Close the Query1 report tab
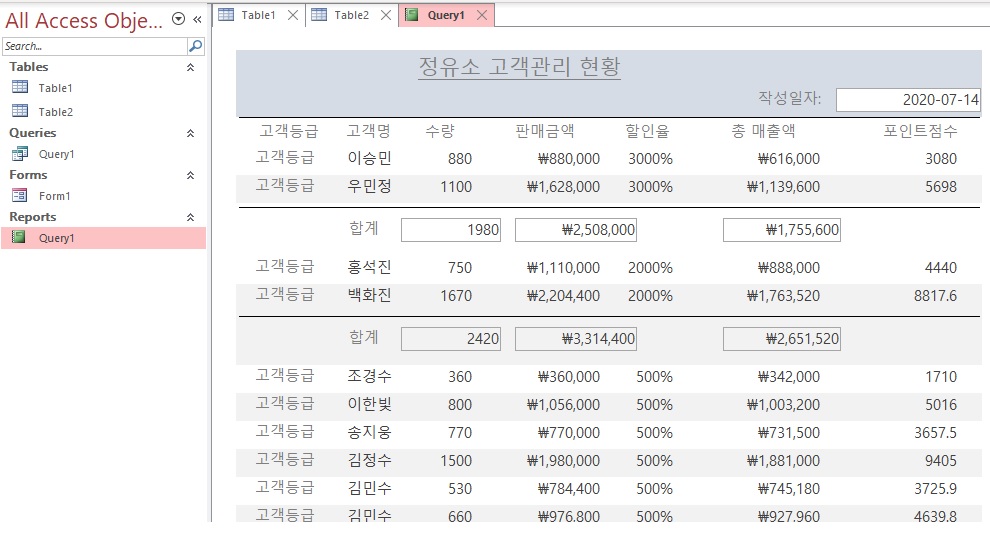The image size is (990, 558). pos(482,15)
